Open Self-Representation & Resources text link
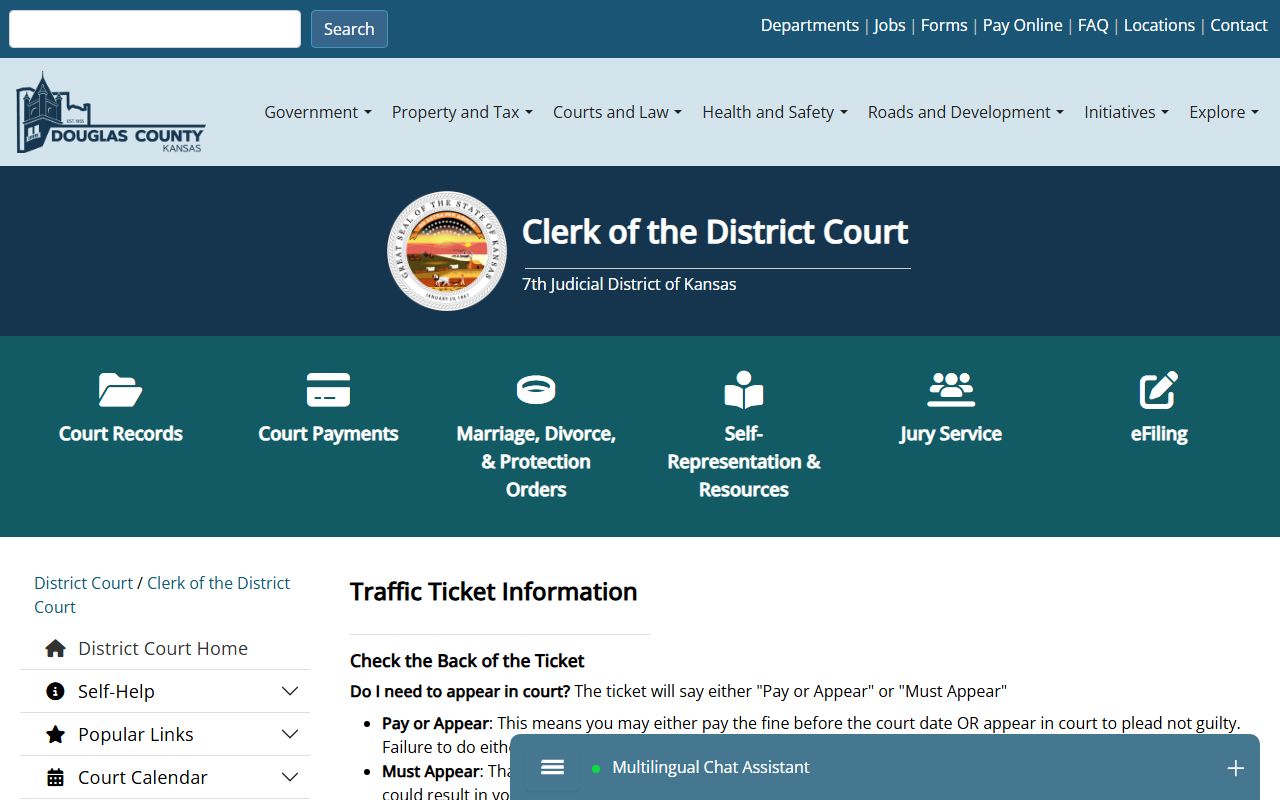Viewport: 1280px width, 800px height. [x=744, y=462]
